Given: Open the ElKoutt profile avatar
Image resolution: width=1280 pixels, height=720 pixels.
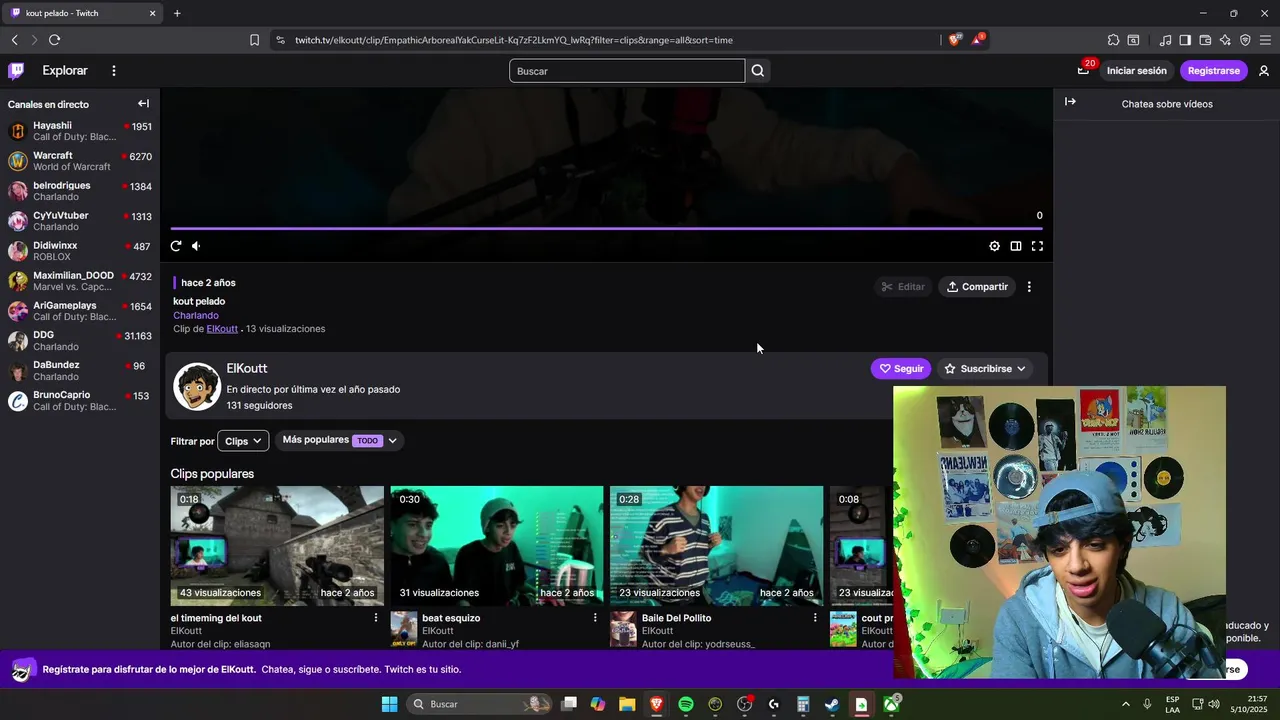Looking at the screenshot, I should point(197,386).
